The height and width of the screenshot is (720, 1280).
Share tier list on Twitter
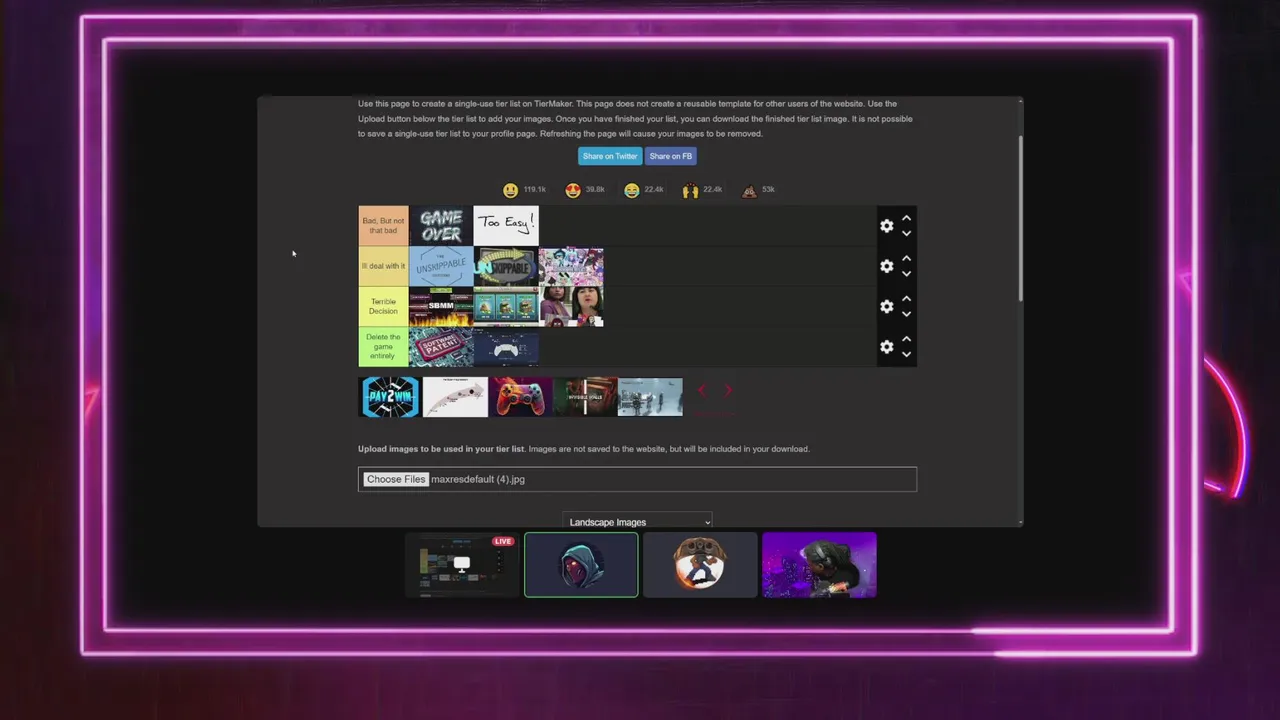(610, 156)
